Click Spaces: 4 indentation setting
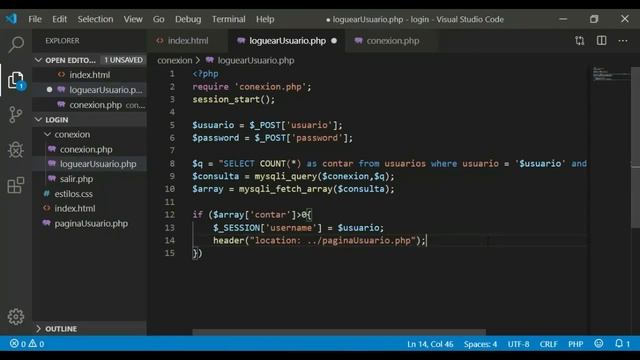Screen dimensions: 640x360 [x=480, y=344]
